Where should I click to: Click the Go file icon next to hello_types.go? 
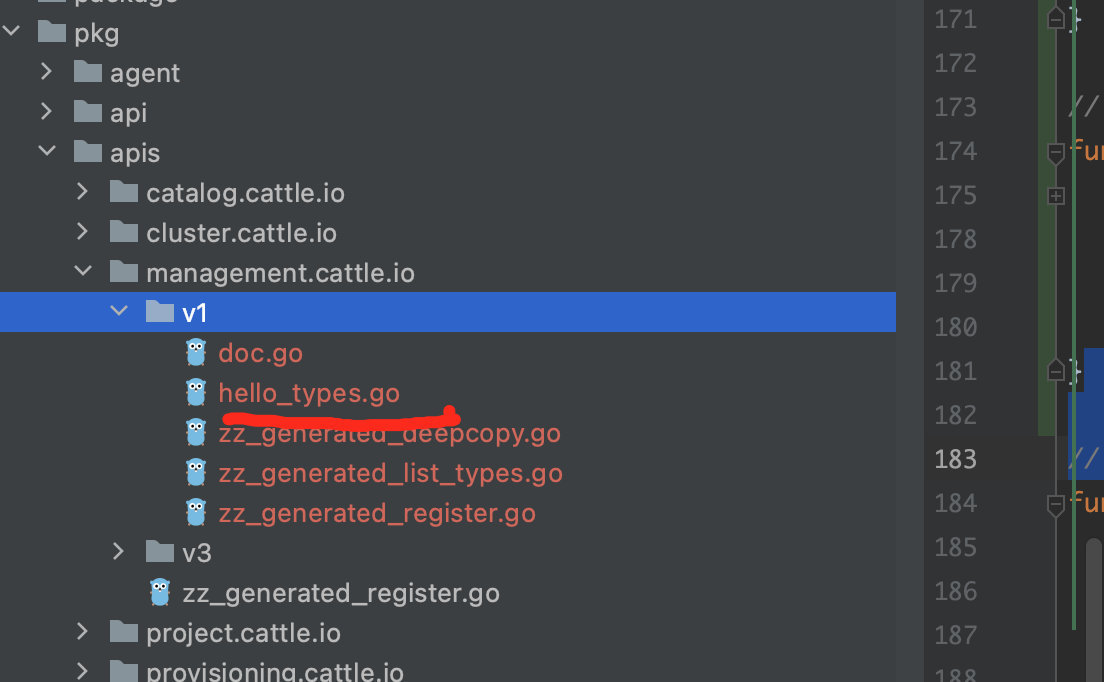click(196, 393)
